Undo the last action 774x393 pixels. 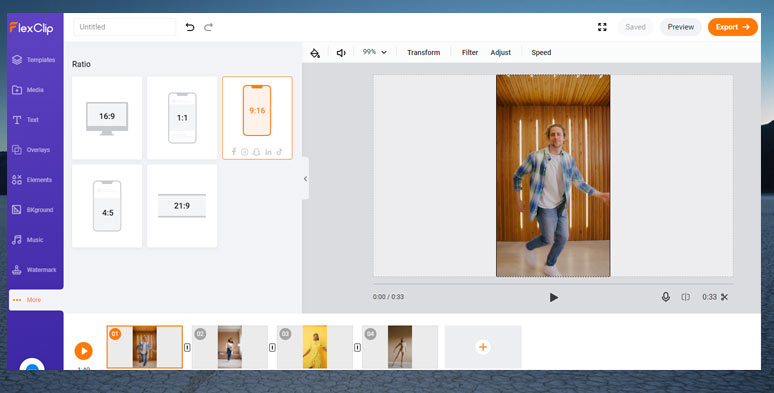[190, 27]
